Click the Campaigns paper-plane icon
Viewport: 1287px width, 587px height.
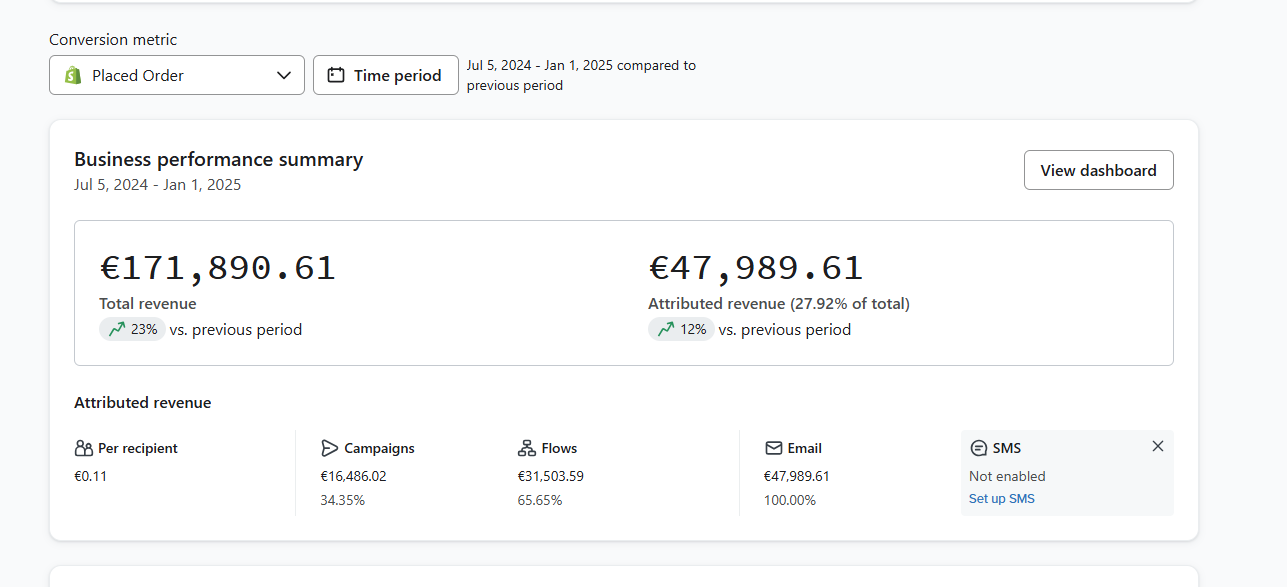click(330, 448)
